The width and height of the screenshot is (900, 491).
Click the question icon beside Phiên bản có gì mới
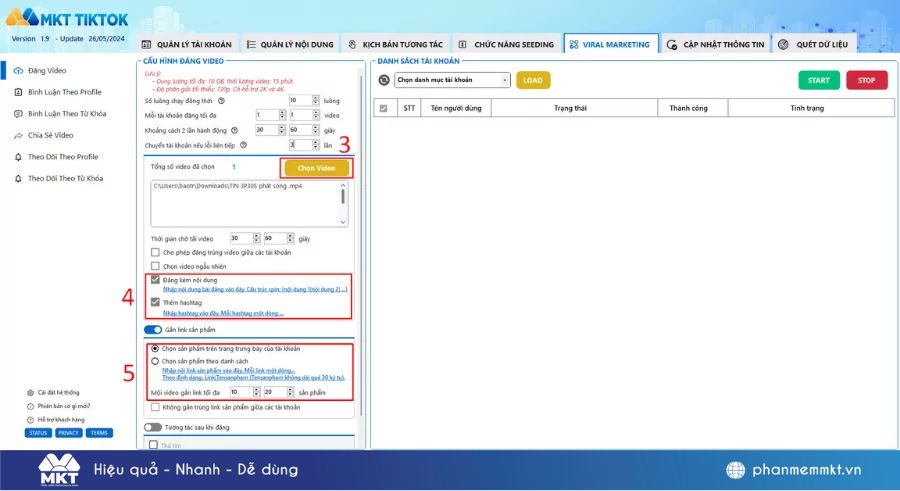(30, 406)
